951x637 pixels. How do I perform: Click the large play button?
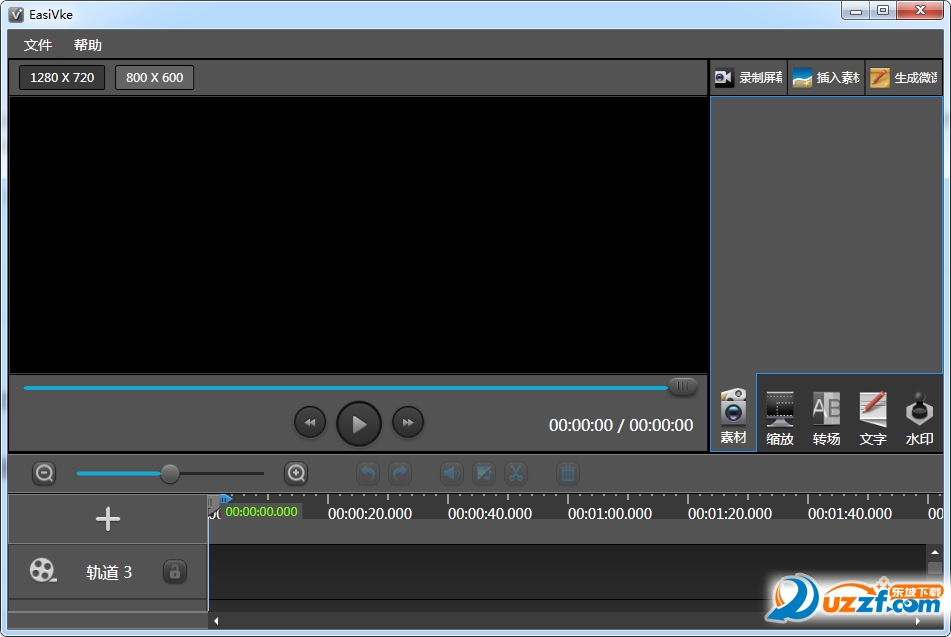coord(359,424)
